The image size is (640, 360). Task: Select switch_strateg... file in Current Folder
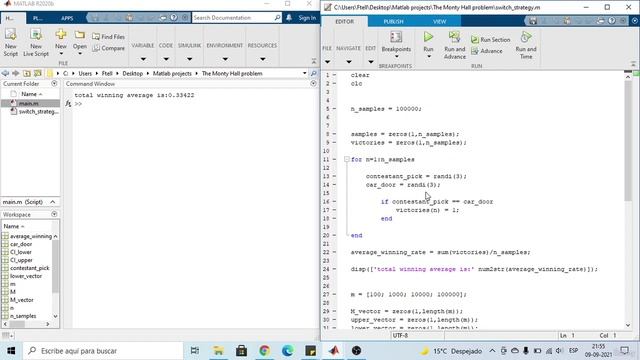[x=35, y=111]
